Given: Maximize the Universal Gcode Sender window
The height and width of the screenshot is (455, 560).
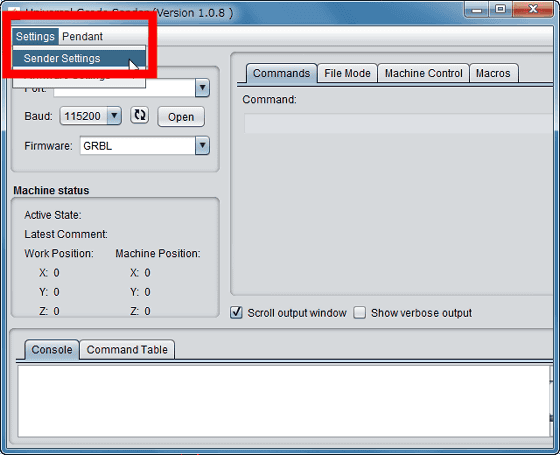Looking at the screenshot, I should pyautogui.click(x=501, y=9).
